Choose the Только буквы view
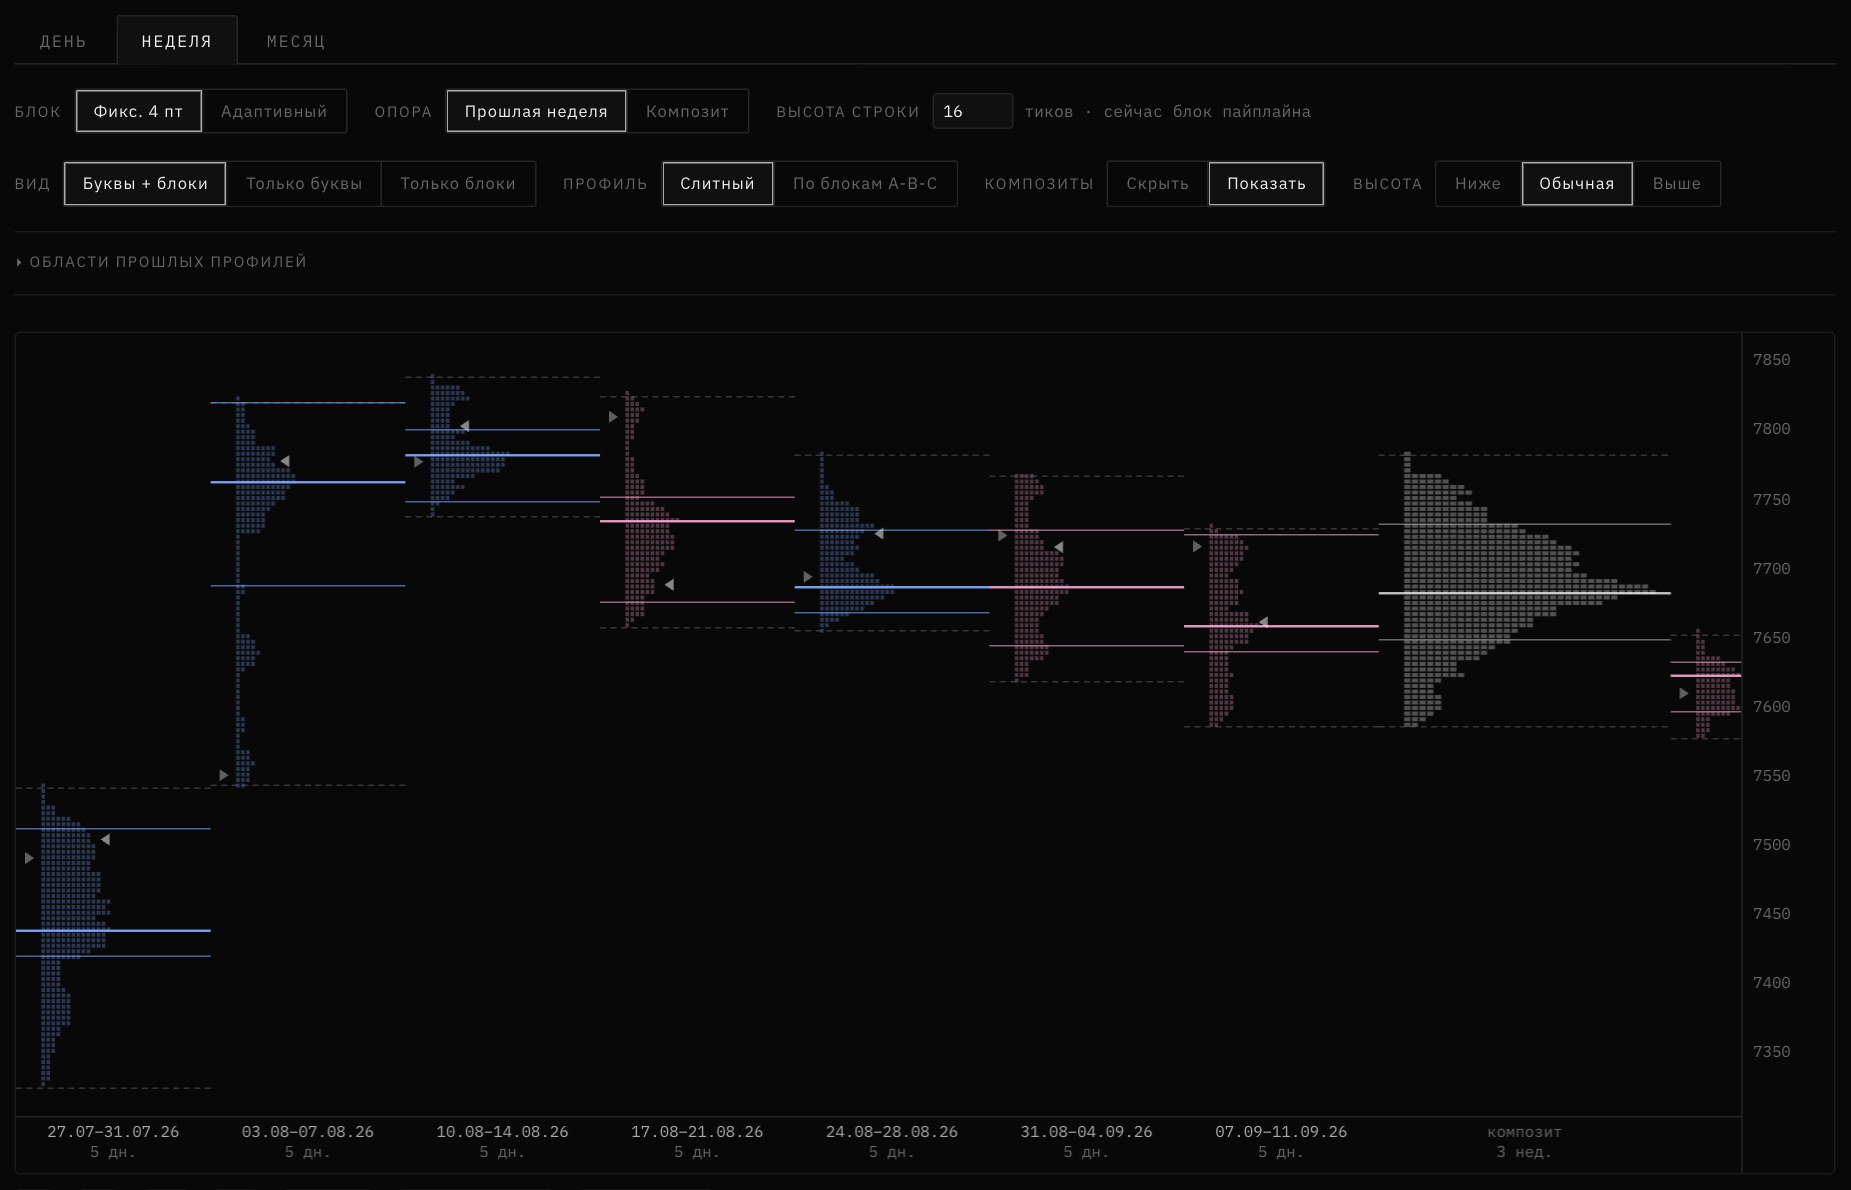 click(304, 183)
